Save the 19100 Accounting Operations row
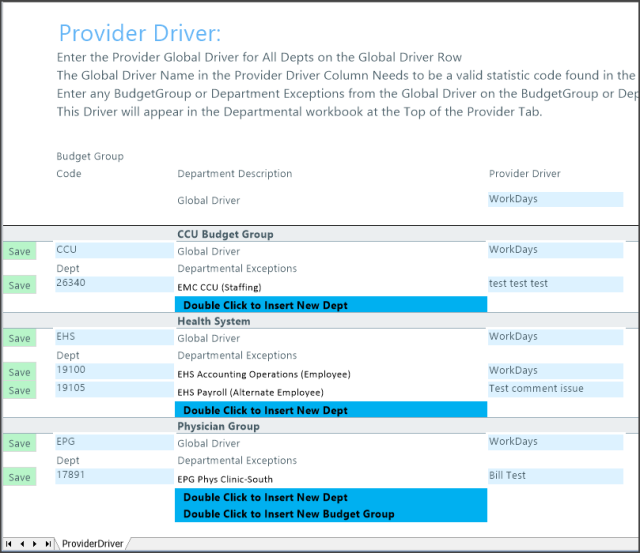 pyautogui.click(x=19, y=372)
